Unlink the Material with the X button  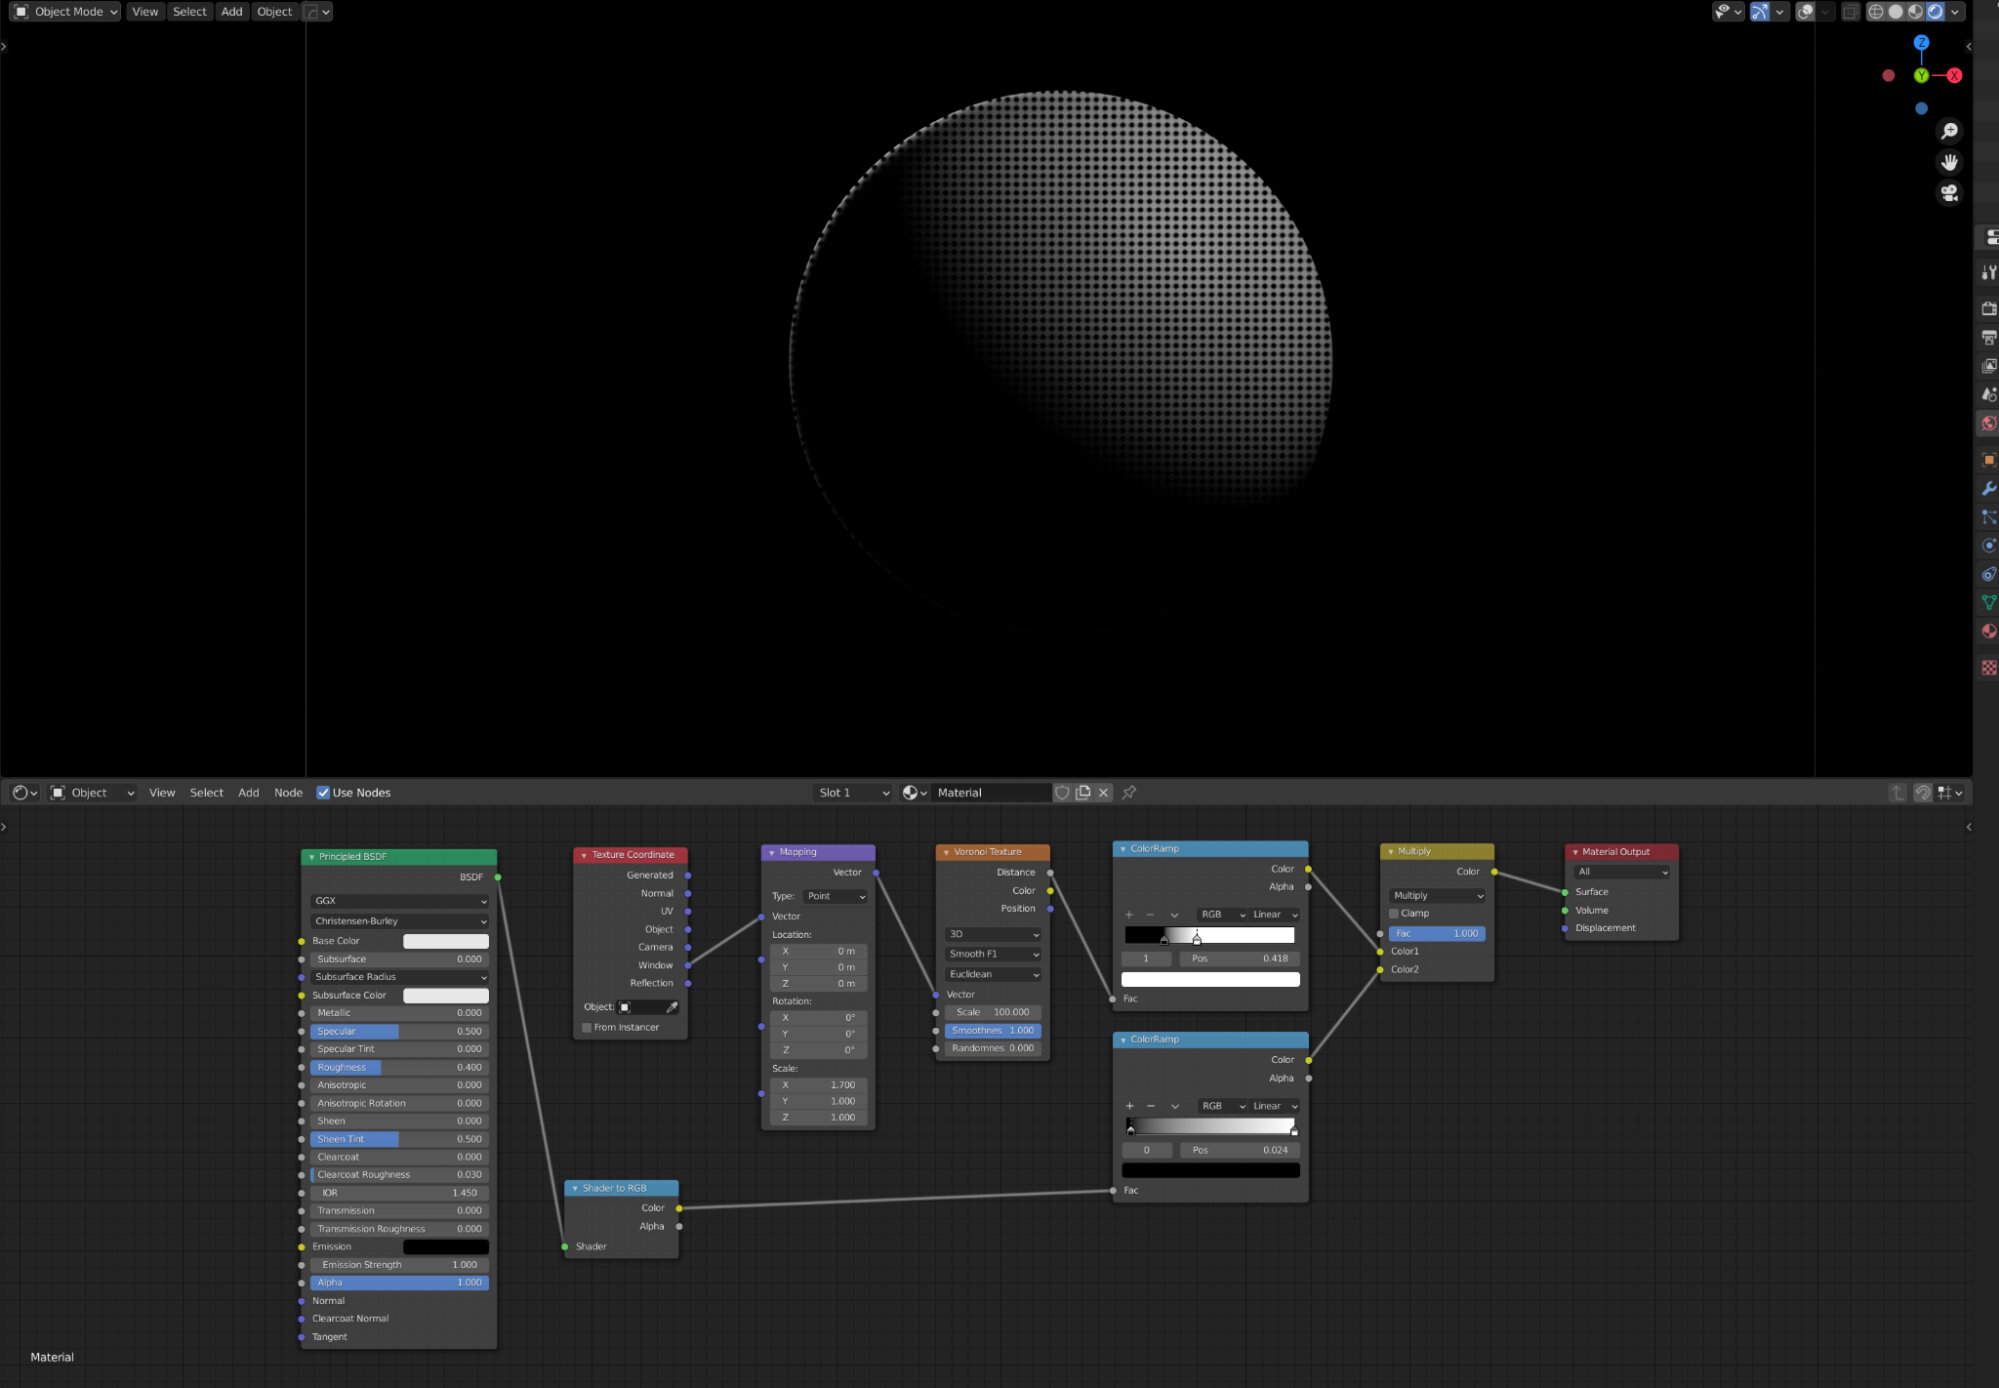click(1103, 792)
